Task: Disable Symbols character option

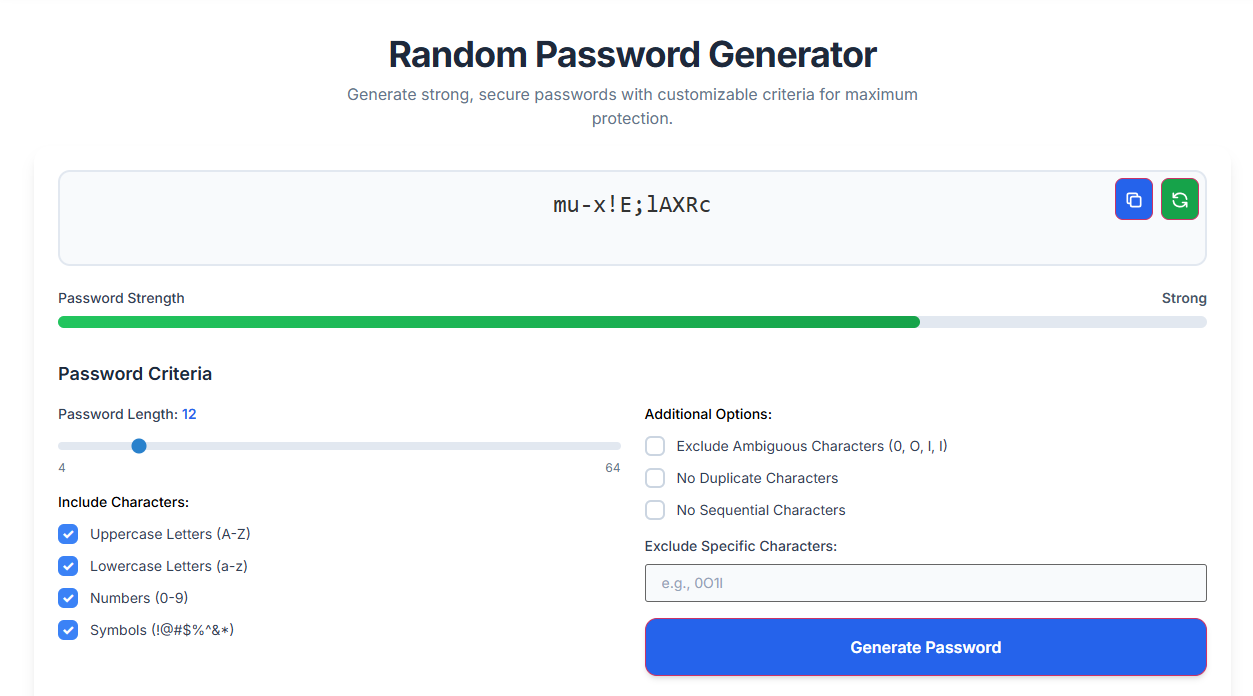Action: 68,630
